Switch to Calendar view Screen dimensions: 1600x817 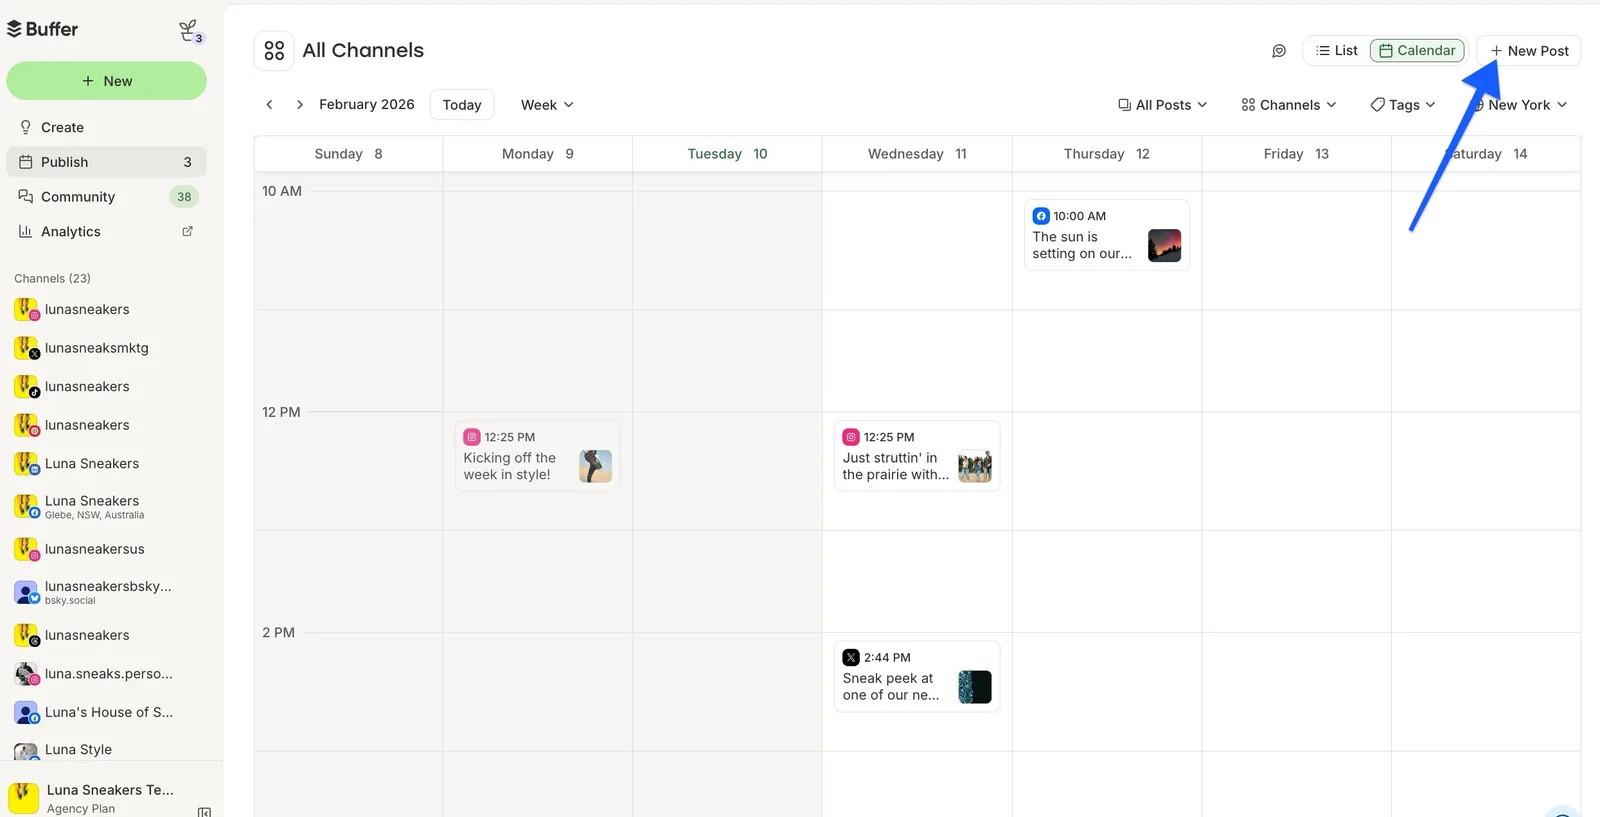1417,51
